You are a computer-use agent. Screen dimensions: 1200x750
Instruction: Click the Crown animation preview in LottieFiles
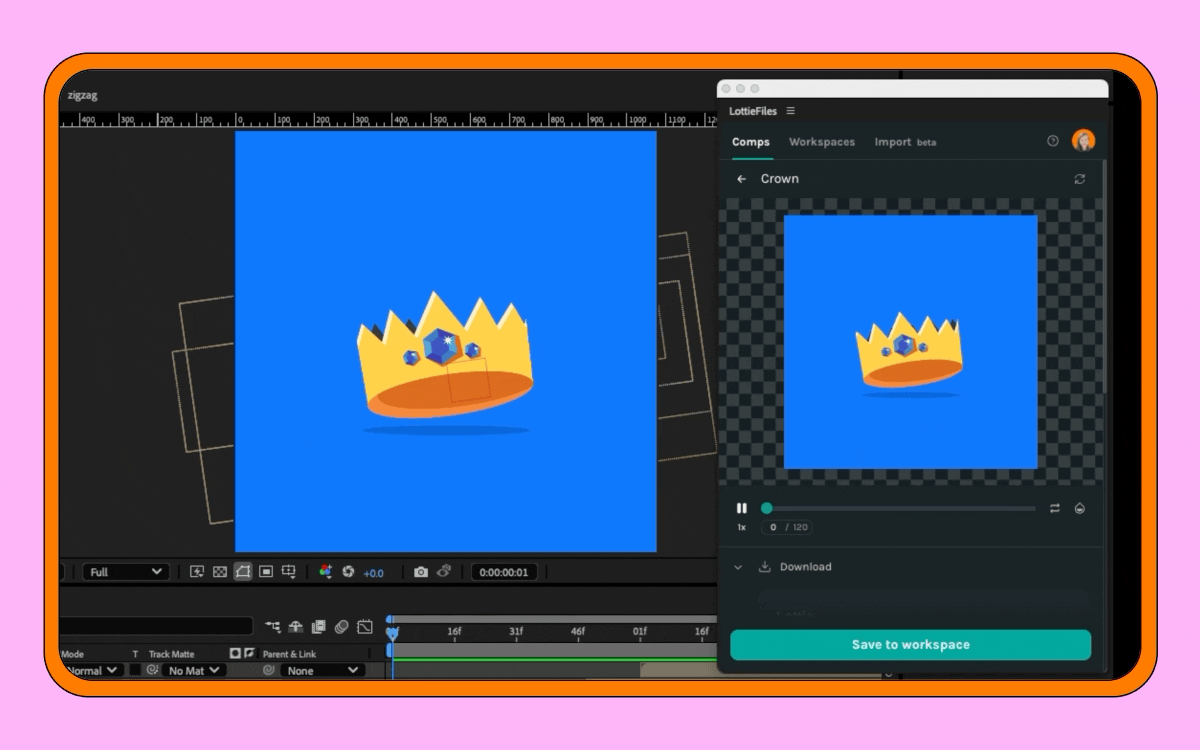pos(910,342)
